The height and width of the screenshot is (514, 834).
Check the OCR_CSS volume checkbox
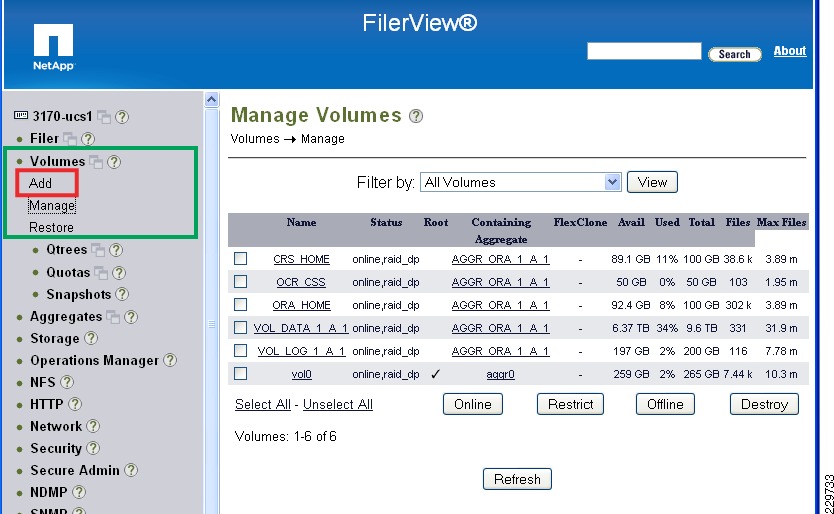(x=240, y=281)
